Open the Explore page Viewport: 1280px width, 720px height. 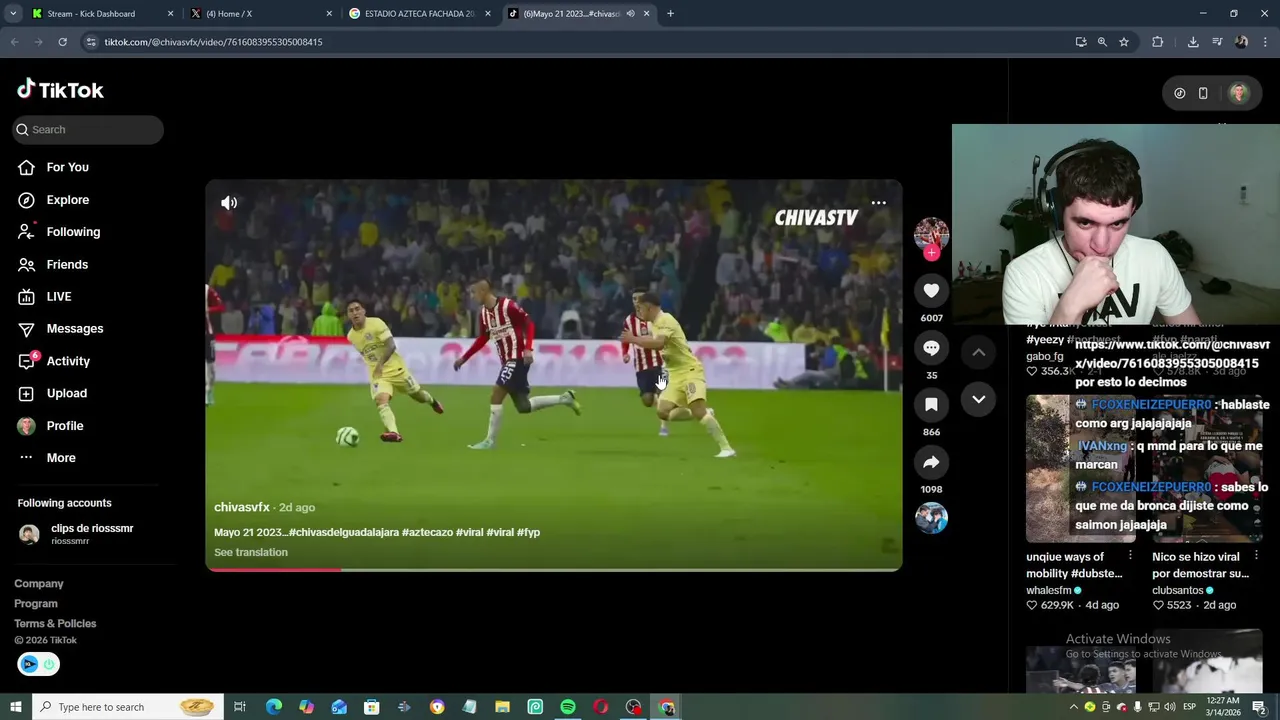point(67,200)
